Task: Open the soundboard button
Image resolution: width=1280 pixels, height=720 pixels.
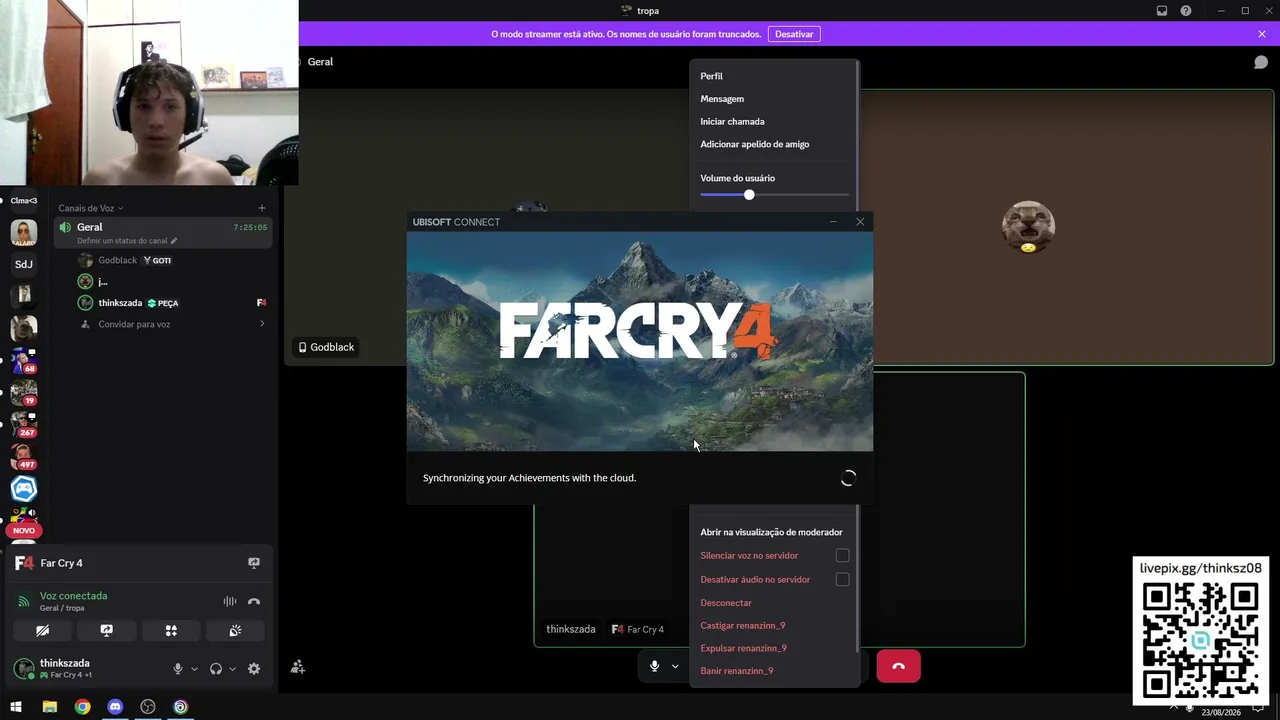Action: tap(235, 631)
